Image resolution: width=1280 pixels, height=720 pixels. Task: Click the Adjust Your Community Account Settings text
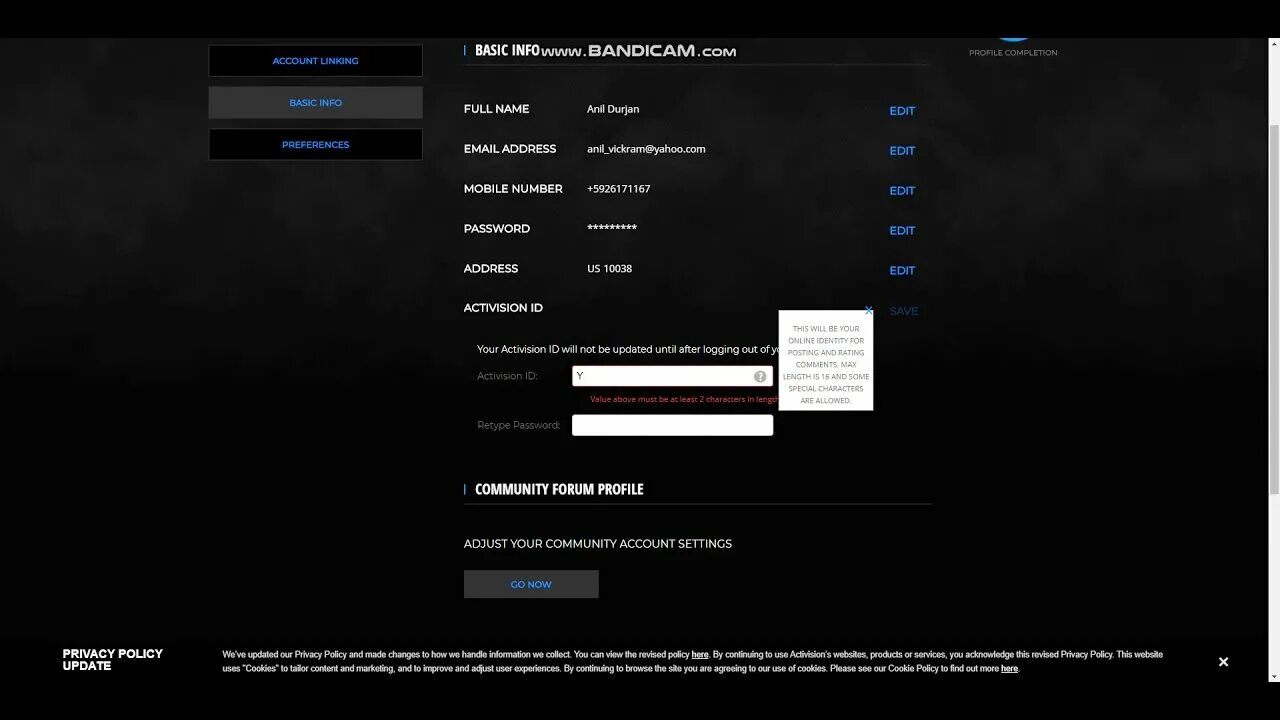pyautogui.click(x=598, y=544)
